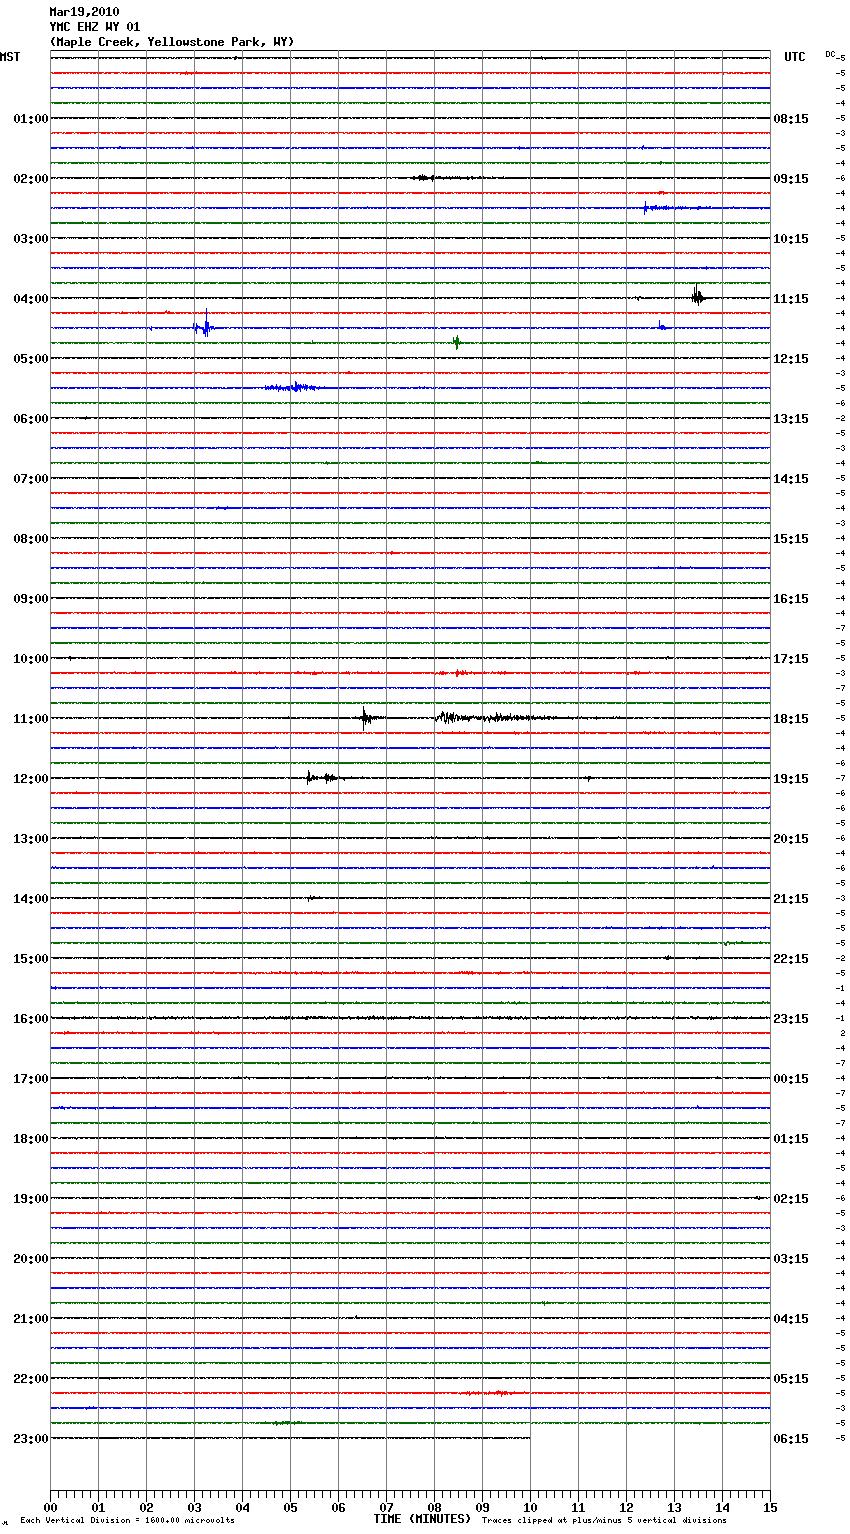850x1534 pixels.
Task: Click the minute axis tick label '15'
Action: 770,1507
